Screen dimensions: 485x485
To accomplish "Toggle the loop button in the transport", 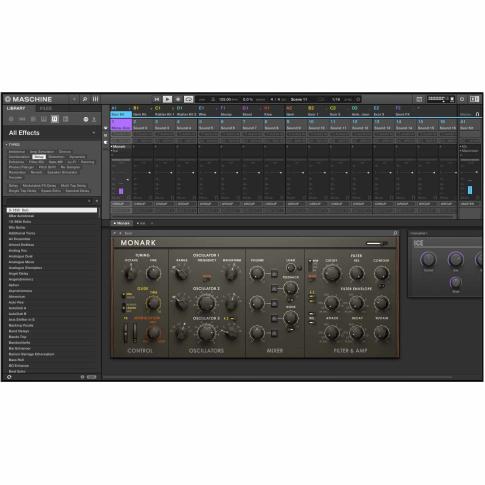I will [x=189, y=99].
